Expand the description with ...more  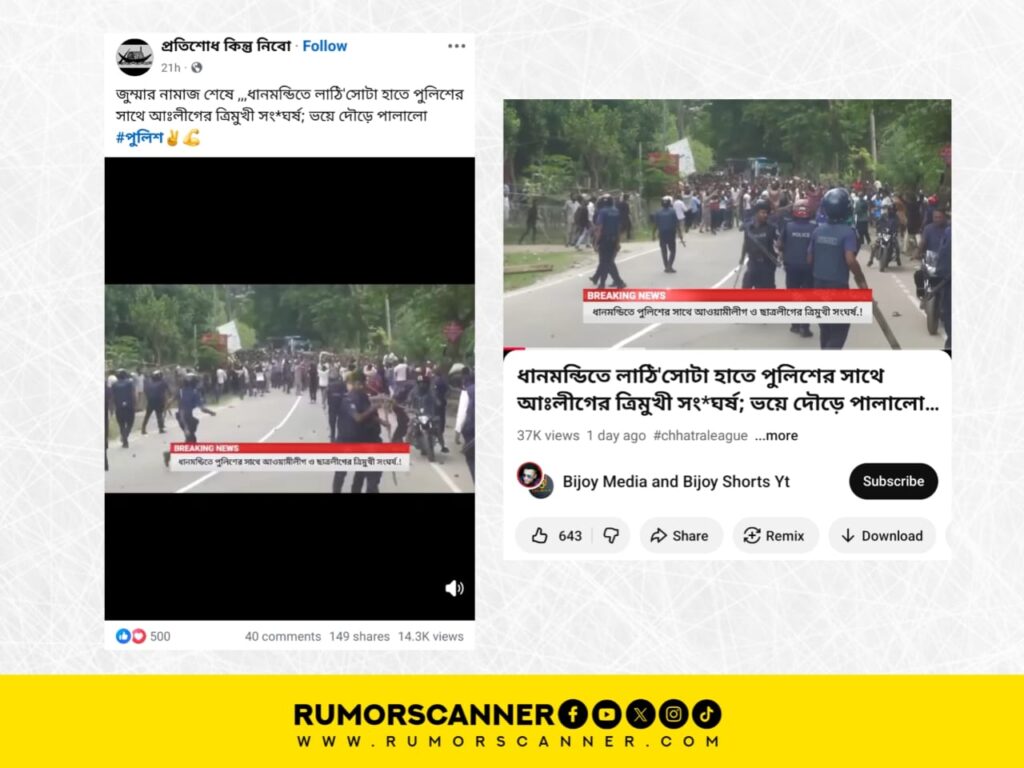click(776, 436)
